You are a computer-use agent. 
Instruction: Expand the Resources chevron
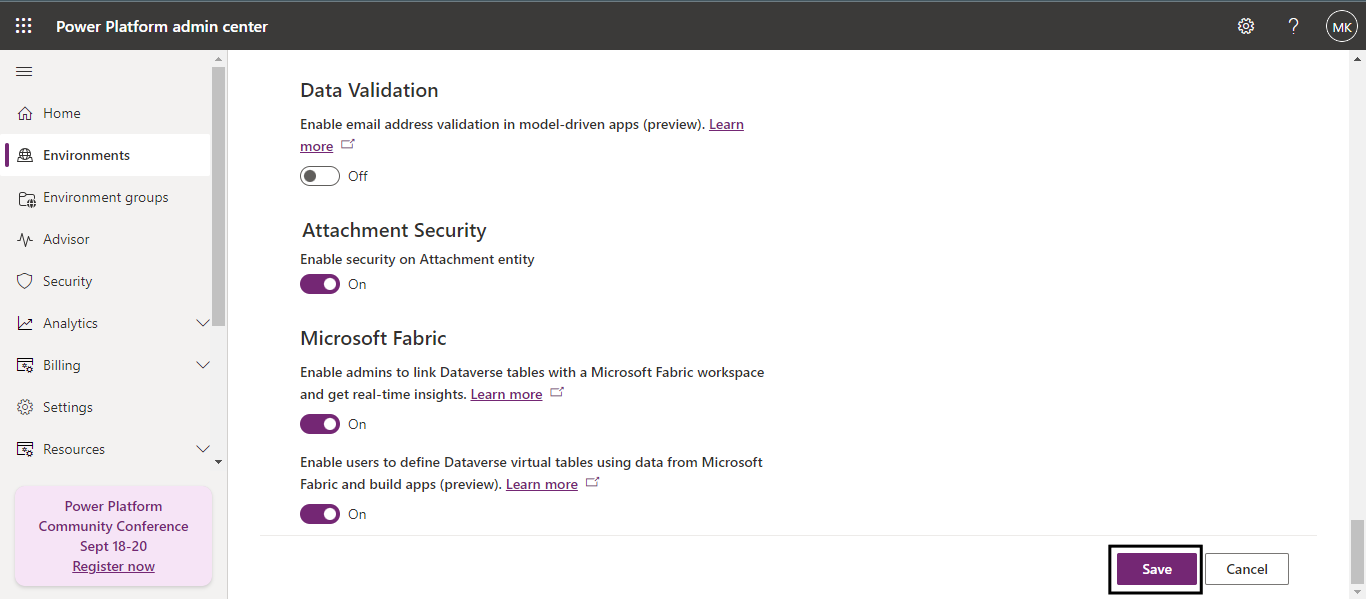click(203, 450)
